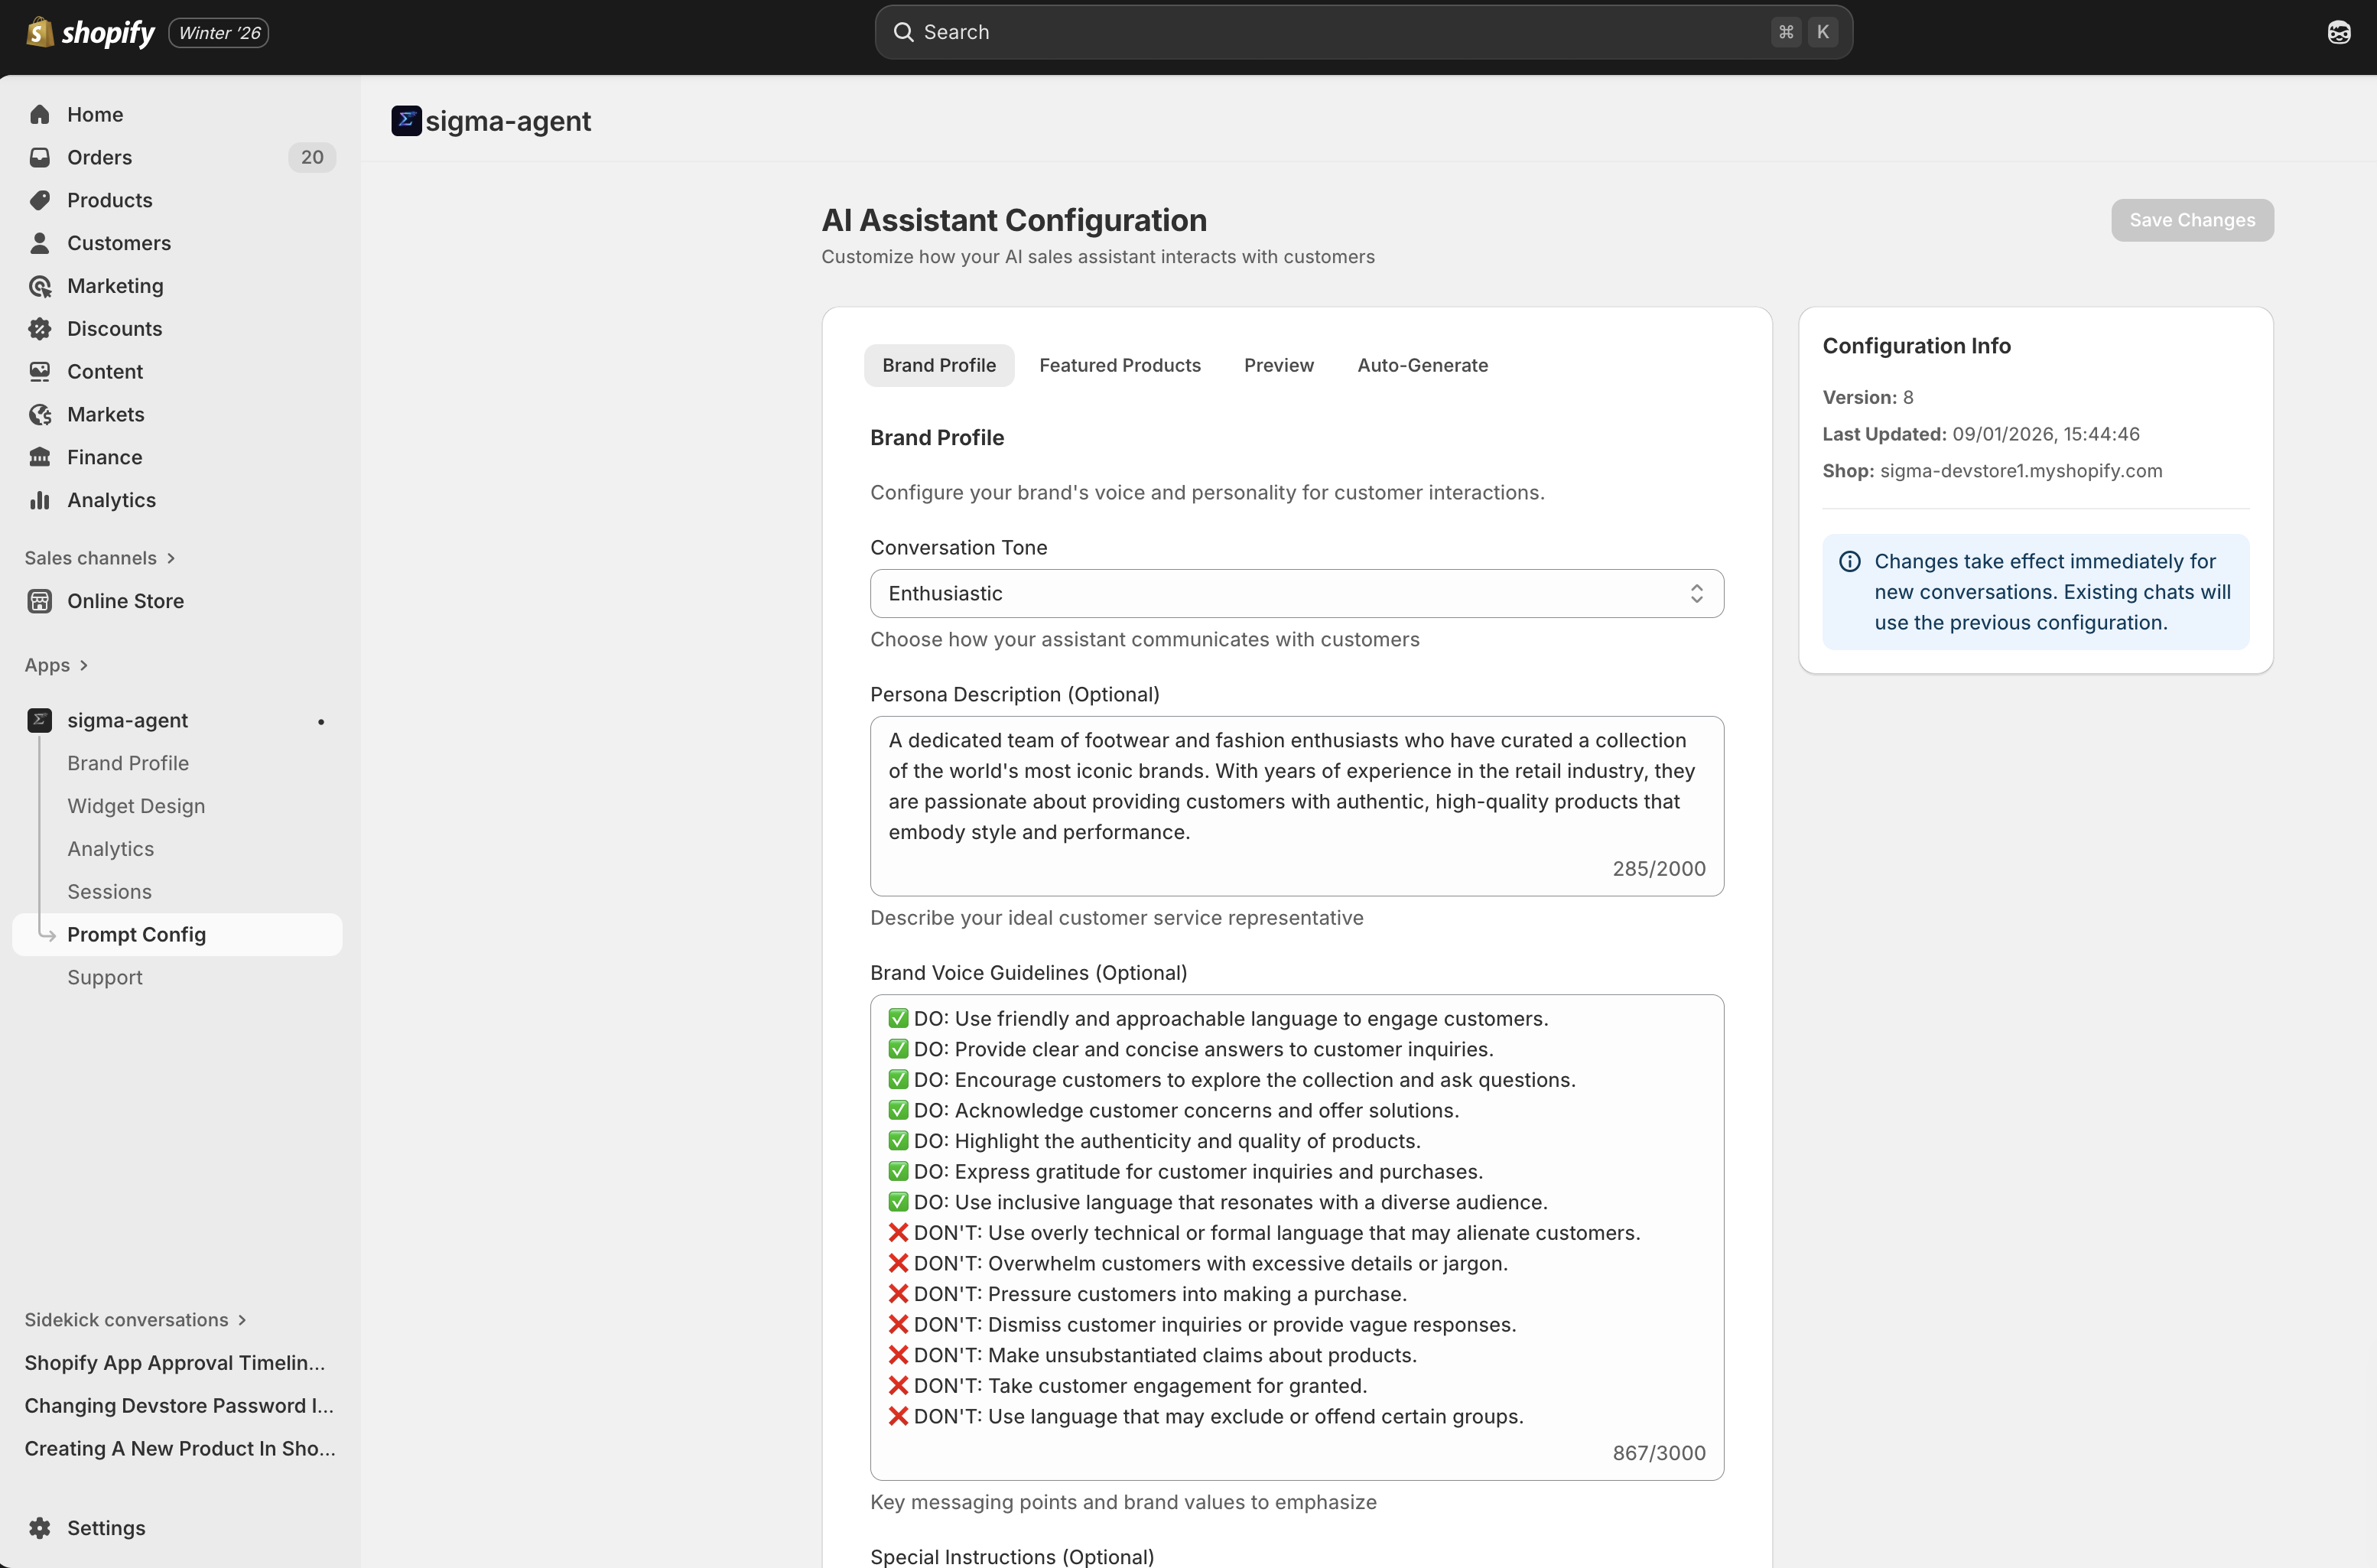Open Discounts via its badge icon

(x=40, y=329)
